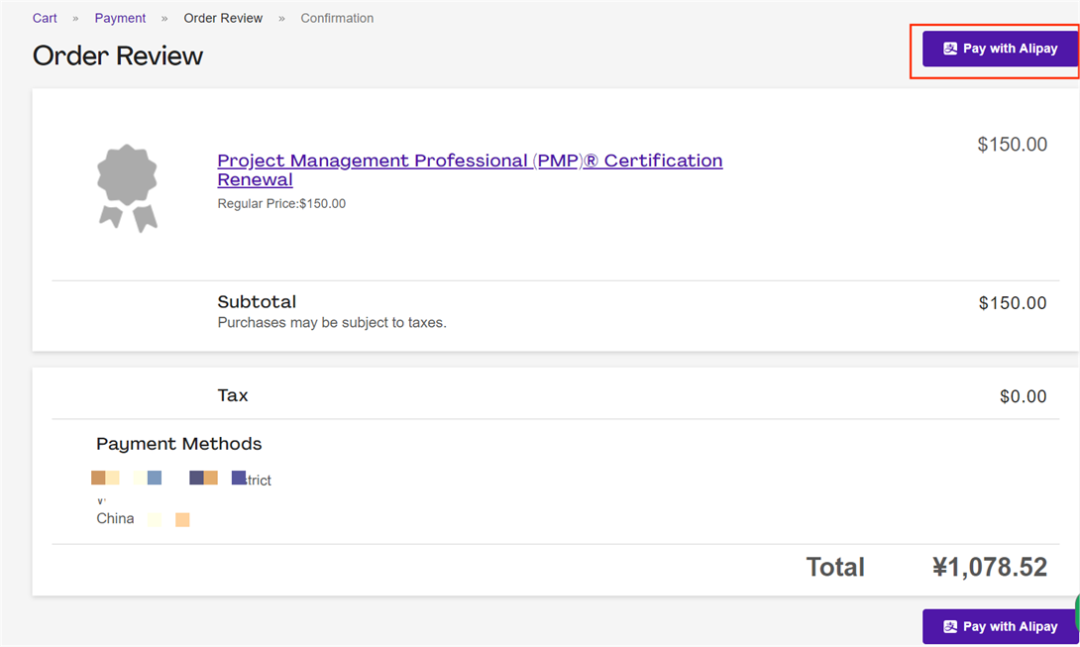The image size is (1080, 647).
Task: Click the ¥1,078.52 total amount
Action: pos(990,567)
